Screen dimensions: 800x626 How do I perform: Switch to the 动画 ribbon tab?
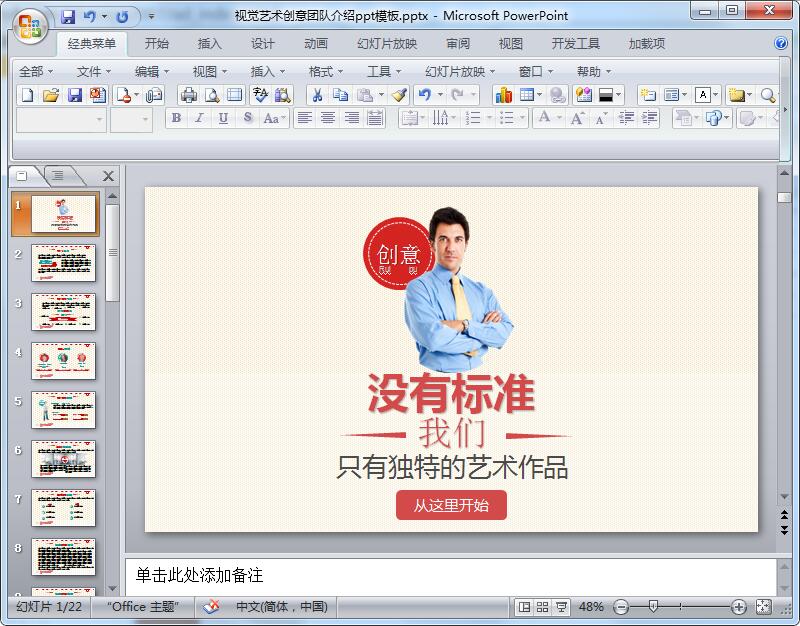(x=315, y=43)
